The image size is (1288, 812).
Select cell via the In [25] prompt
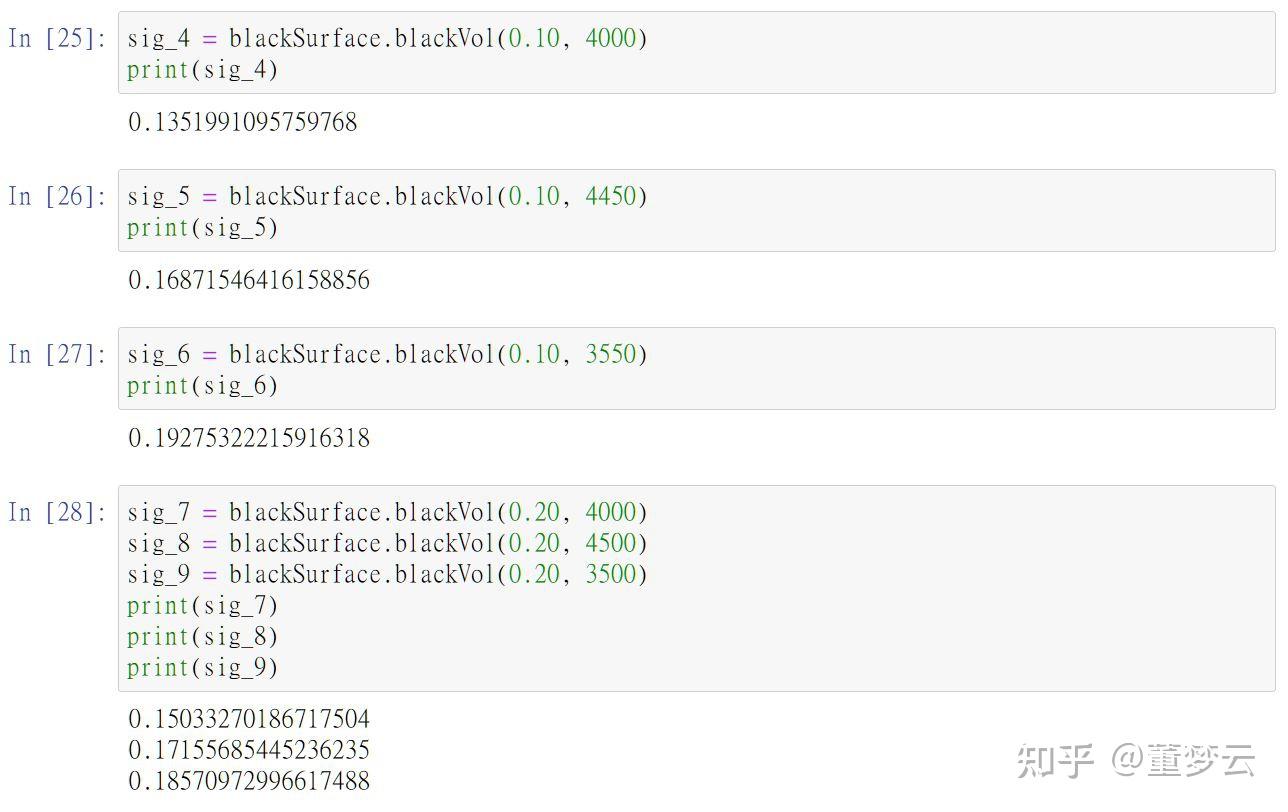[57, 39]
